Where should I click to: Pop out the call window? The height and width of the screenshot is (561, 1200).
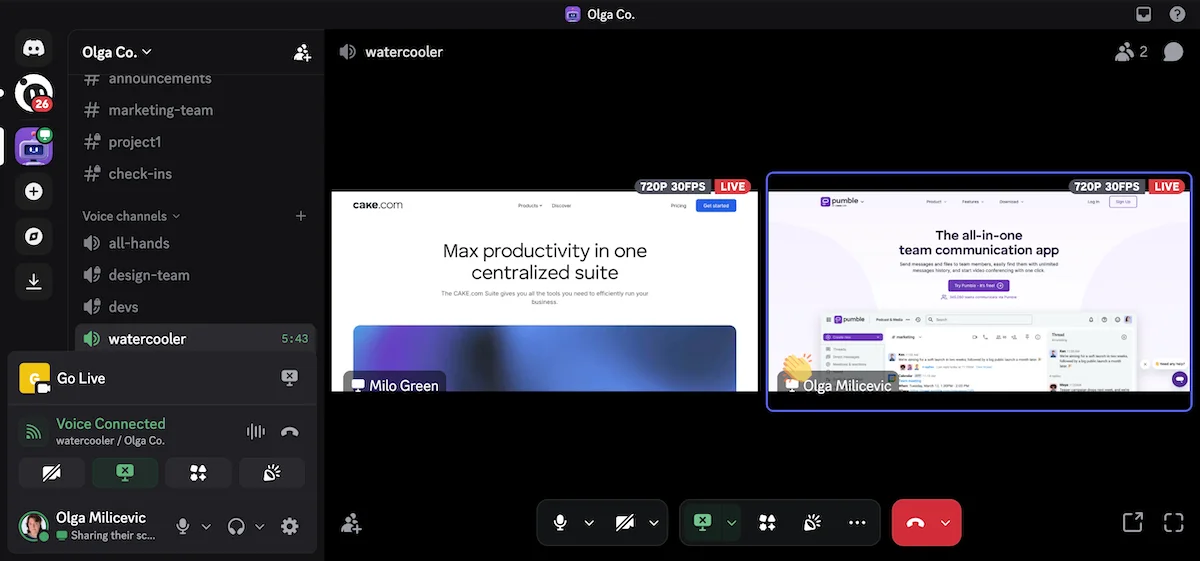pyautogui.click(x=1132, y=522)
